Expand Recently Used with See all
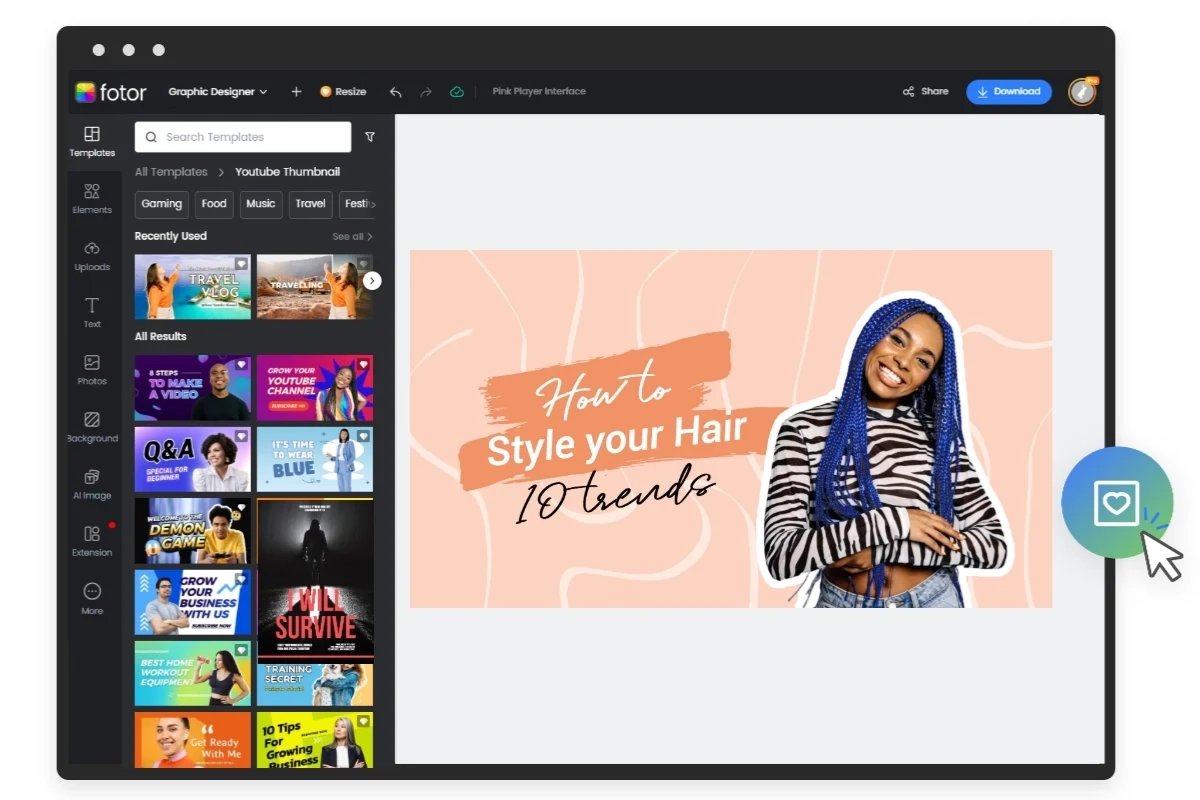Screen dimensions: 1200x800 [352, 237]
